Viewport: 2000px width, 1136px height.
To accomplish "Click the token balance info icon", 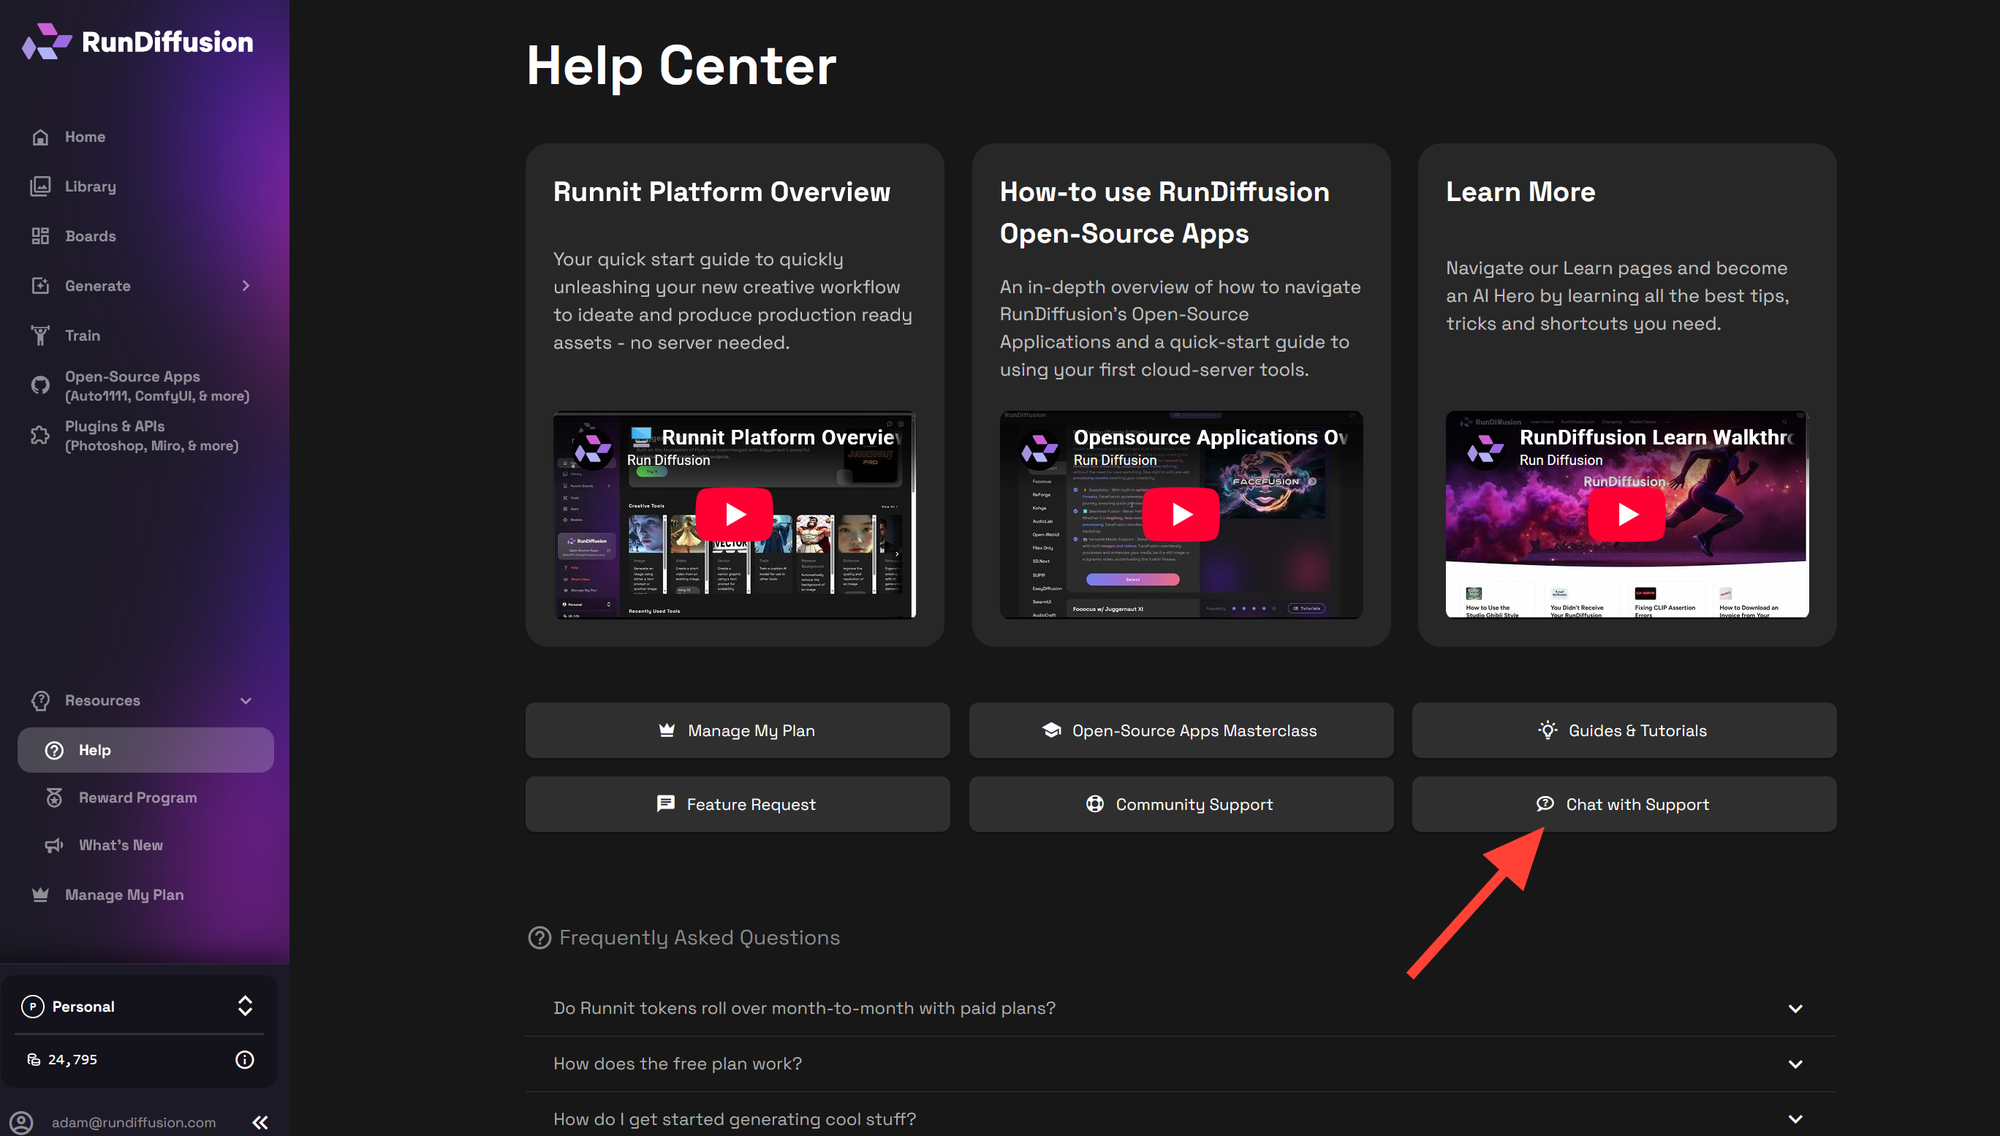I will click(245, 1060).
